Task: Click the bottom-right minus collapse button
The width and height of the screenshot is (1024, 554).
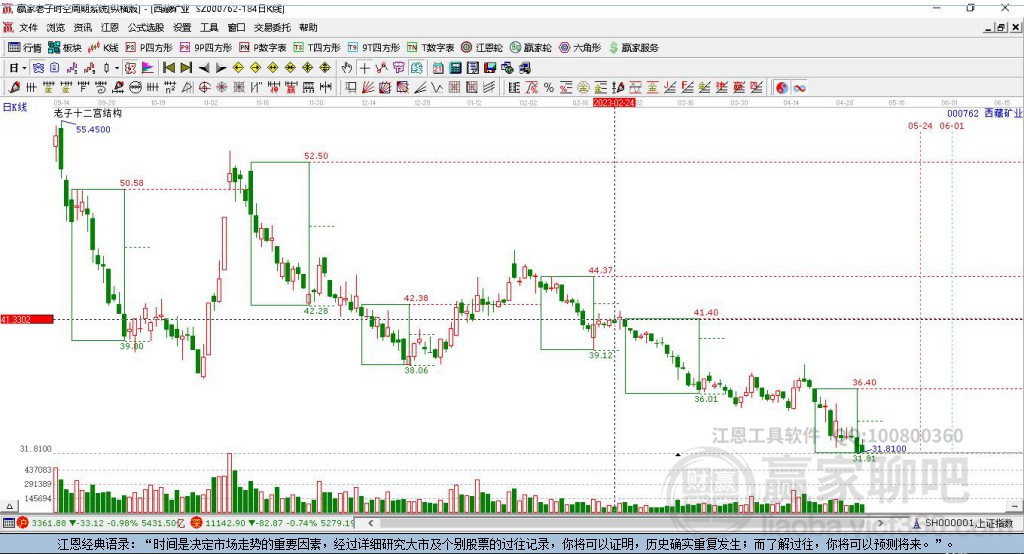Action: (1014, 506)
